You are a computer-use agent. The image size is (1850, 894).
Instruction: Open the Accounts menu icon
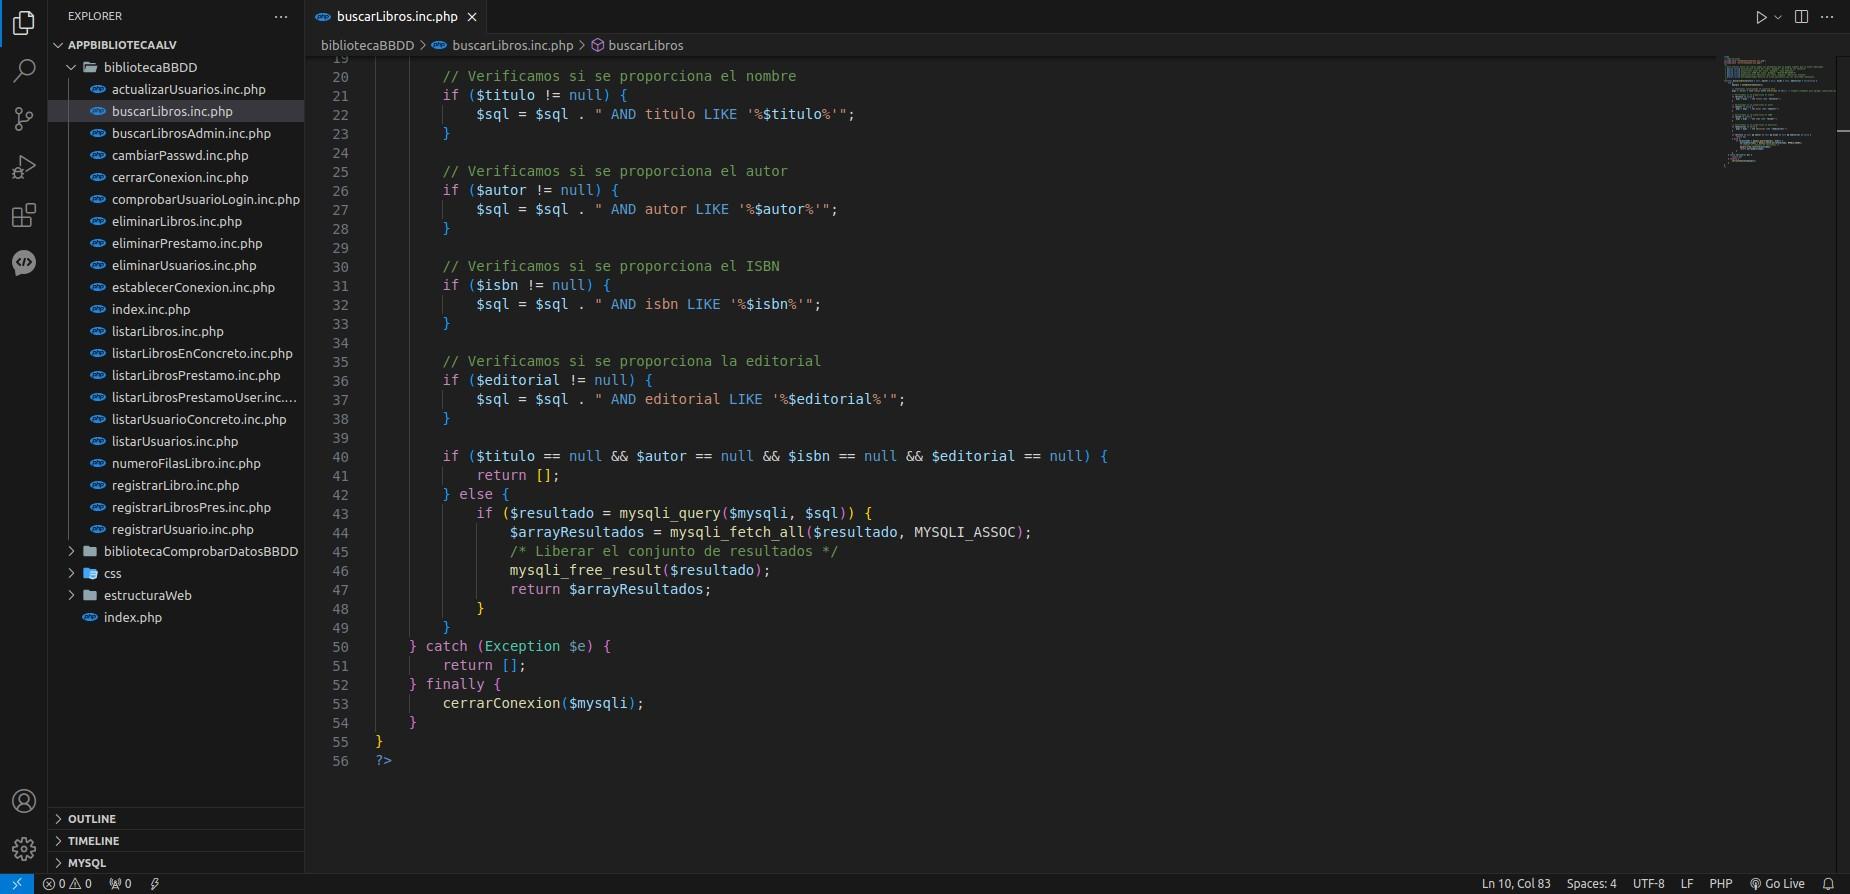pos(24,801)
